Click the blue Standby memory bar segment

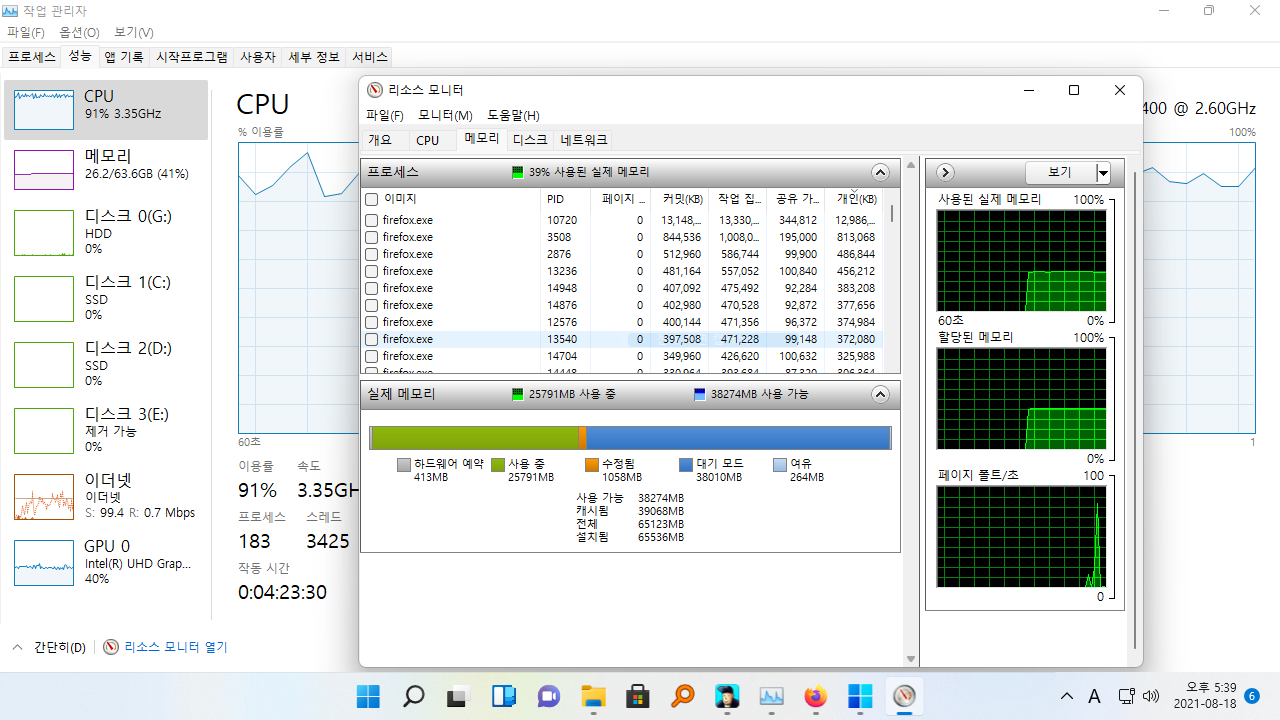(737, 438)
